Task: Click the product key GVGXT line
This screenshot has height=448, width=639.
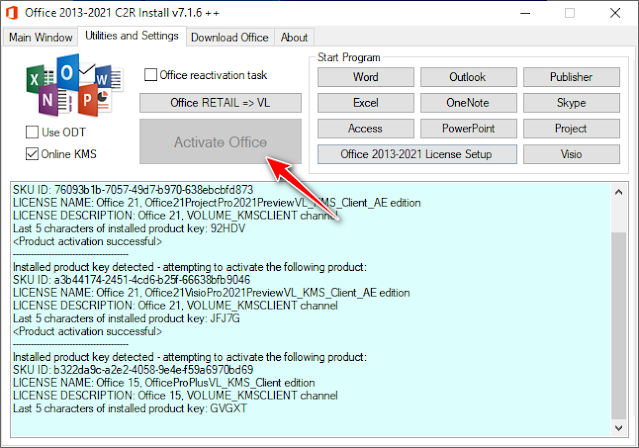Action: [x=130, y=408]
